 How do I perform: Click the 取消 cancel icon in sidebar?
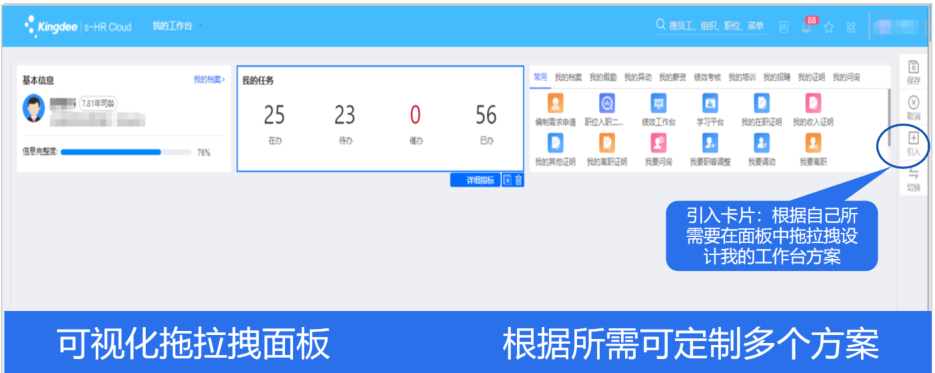click(913, 102)
